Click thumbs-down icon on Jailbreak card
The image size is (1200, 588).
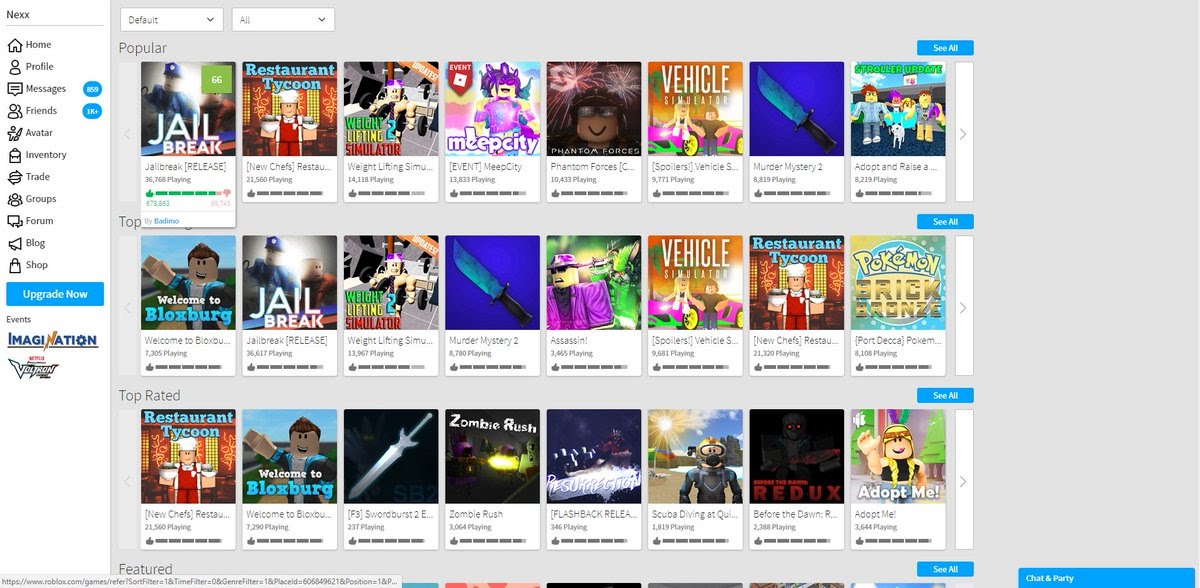(x=227, y=193)
